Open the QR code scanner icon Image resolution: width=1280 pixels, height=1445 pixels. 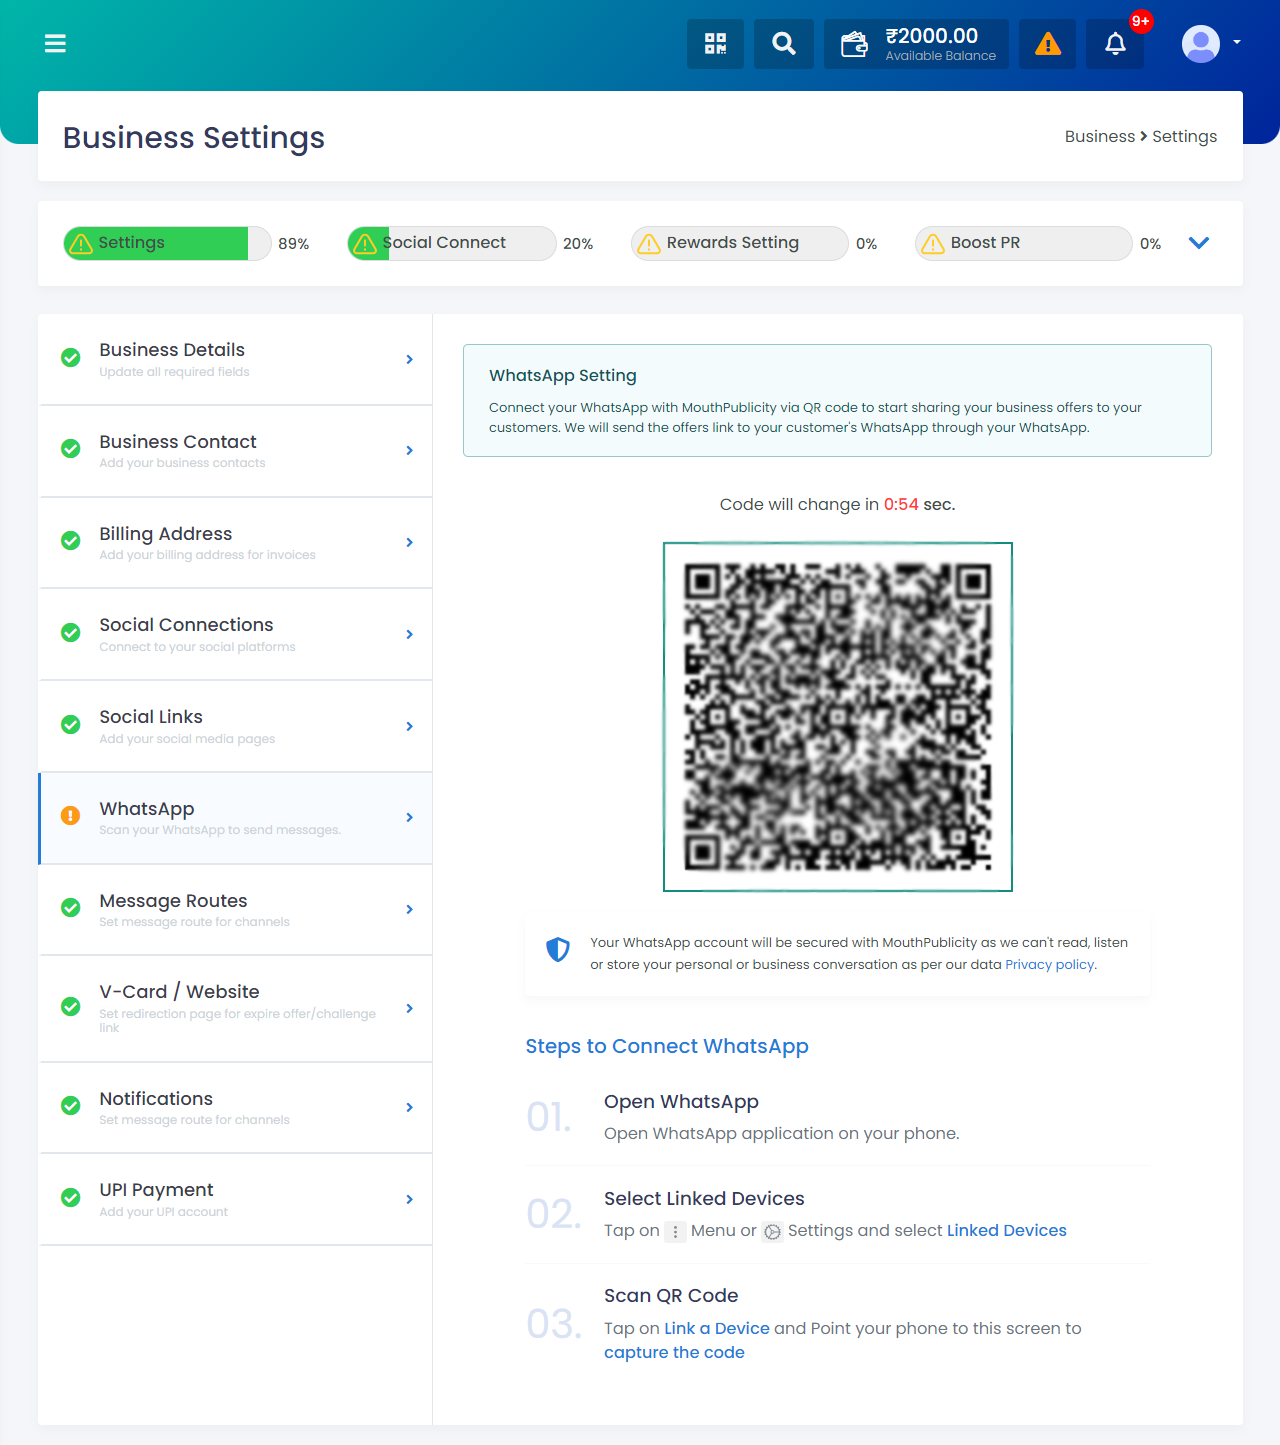click(715, 44)
